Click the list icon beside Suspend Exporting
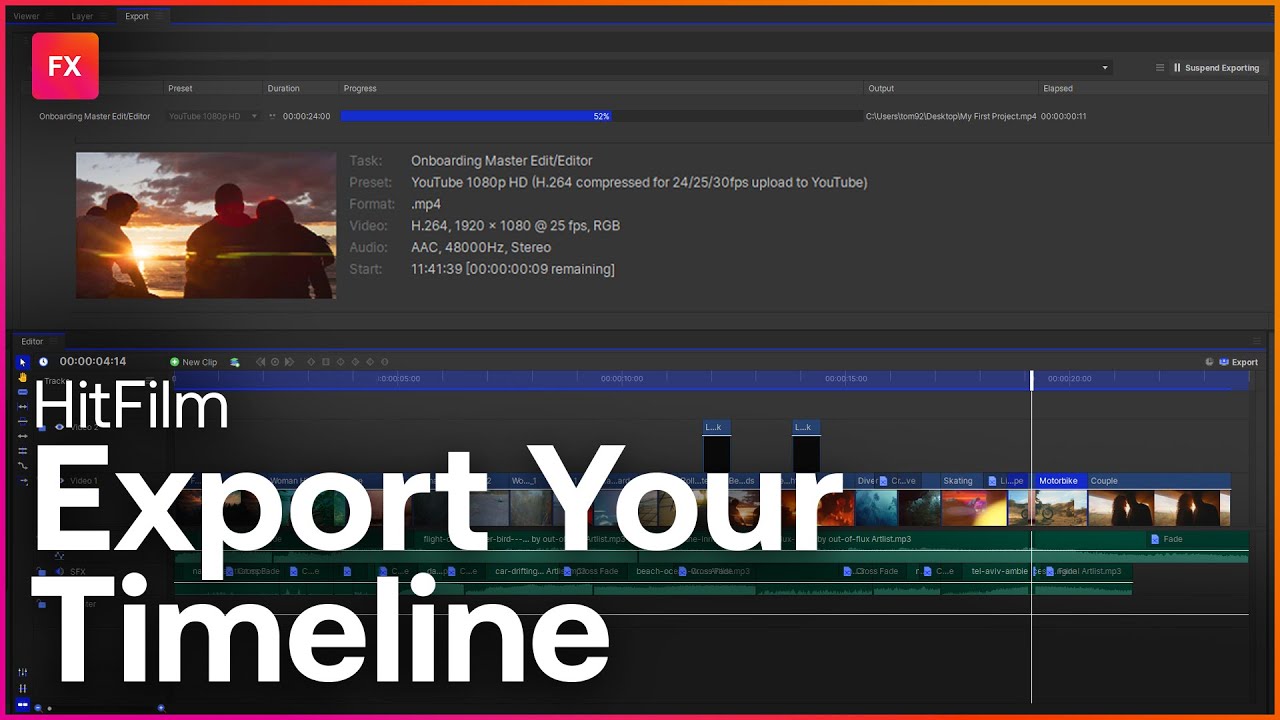Image resolution: width=1280 pixels, height=720 pixels. [1160, 68]
